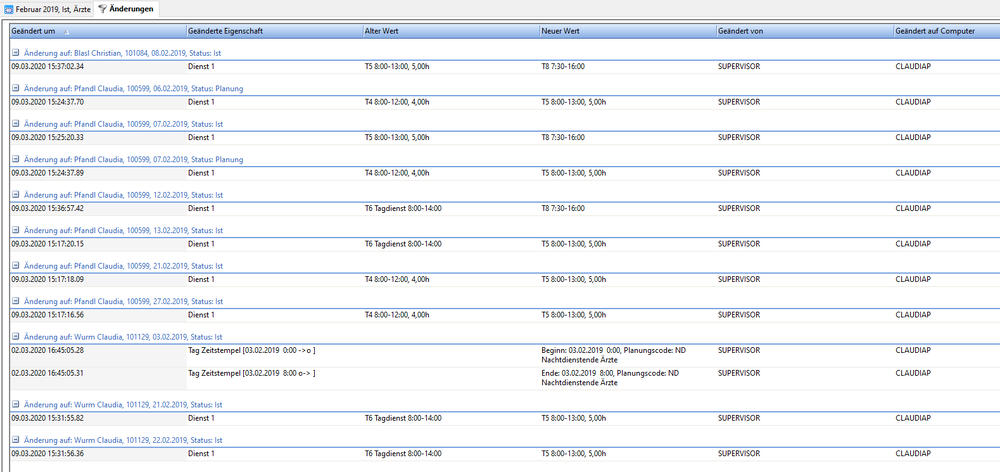Image resolution: width=1000 pixels, height=472 pixels.
Task: Collapse the Wurm Claudia 03.02.2019 group
Action: (x=16, y=337)
